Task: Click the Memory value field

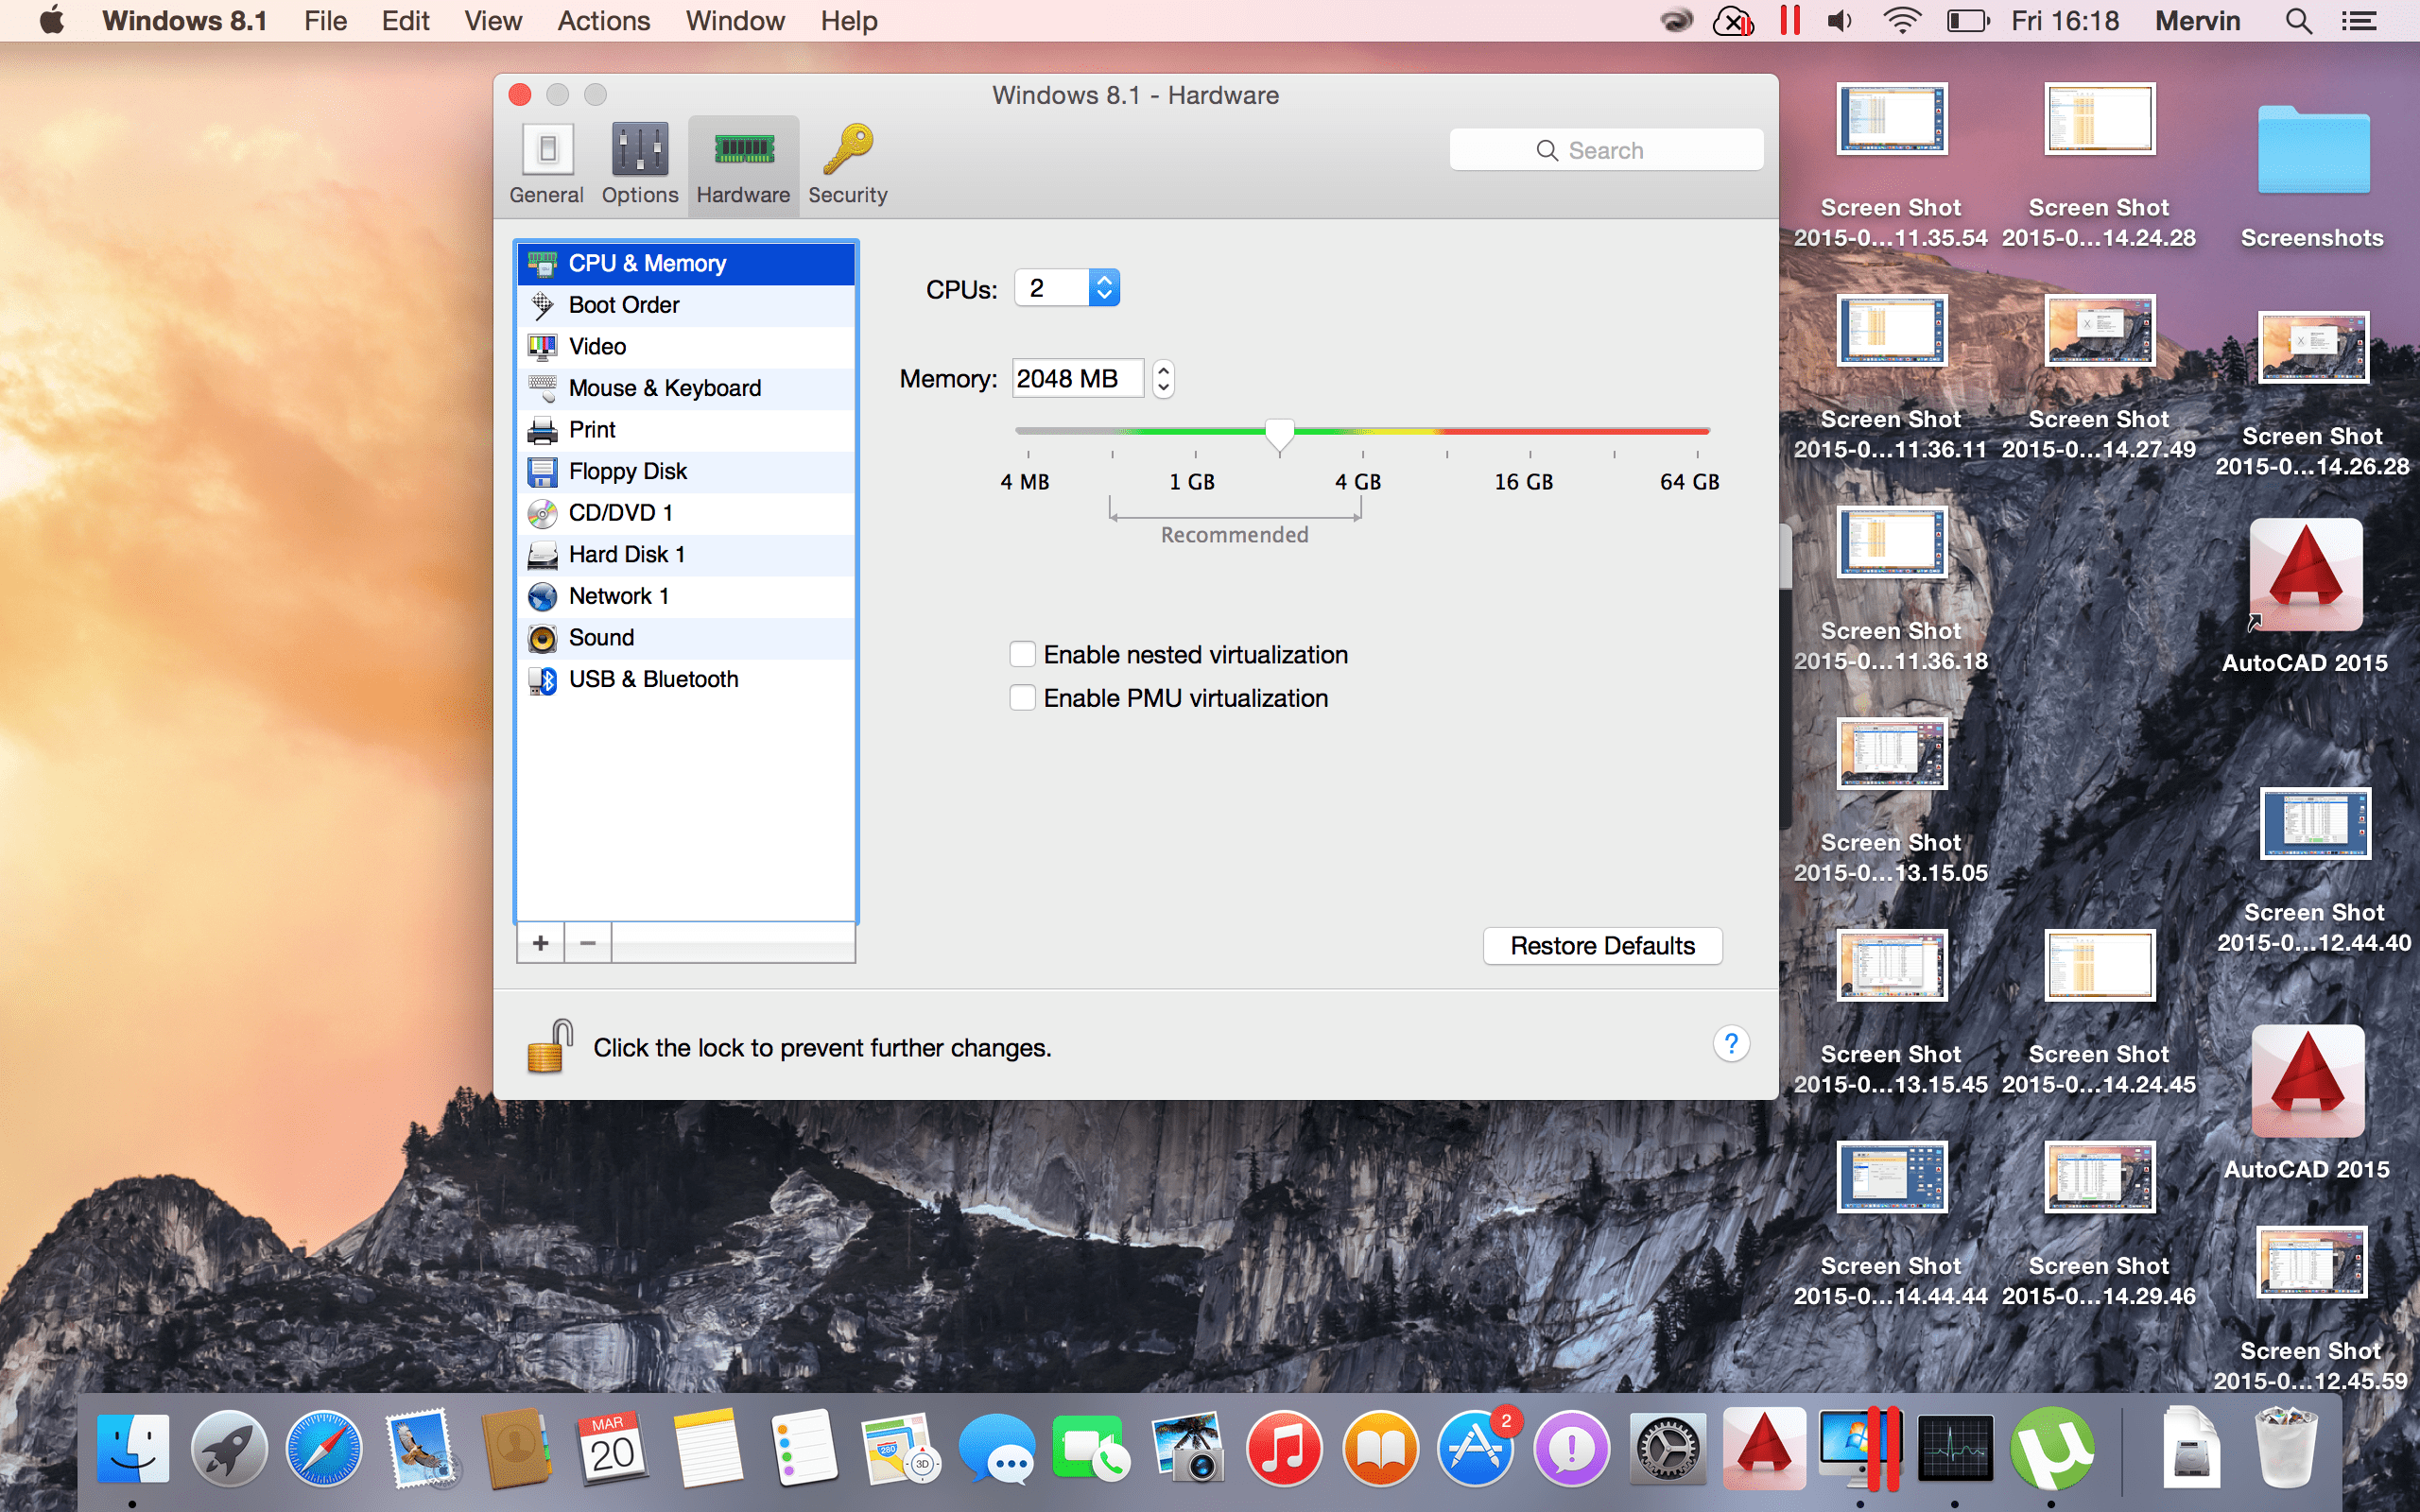Action: click(1077, 378)
